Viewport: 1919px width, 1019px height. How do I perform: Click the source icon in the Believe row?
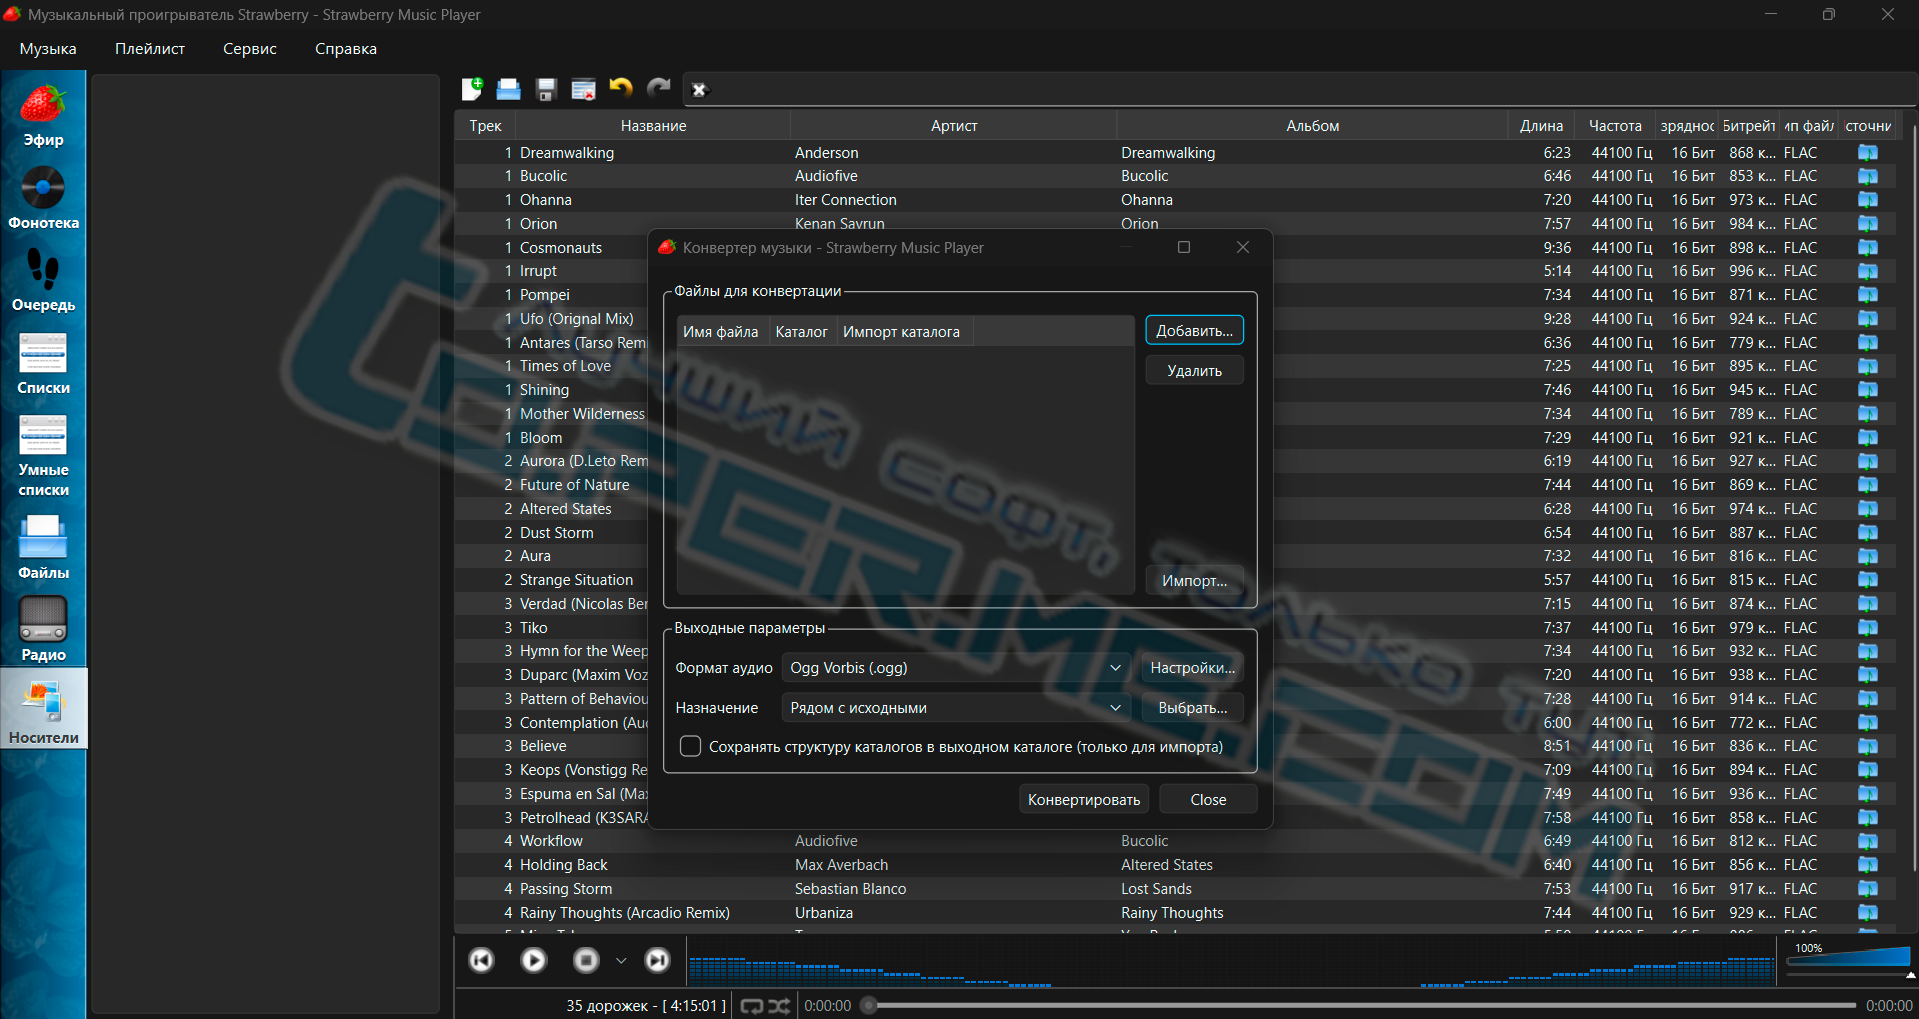[x=1868, y=746]
